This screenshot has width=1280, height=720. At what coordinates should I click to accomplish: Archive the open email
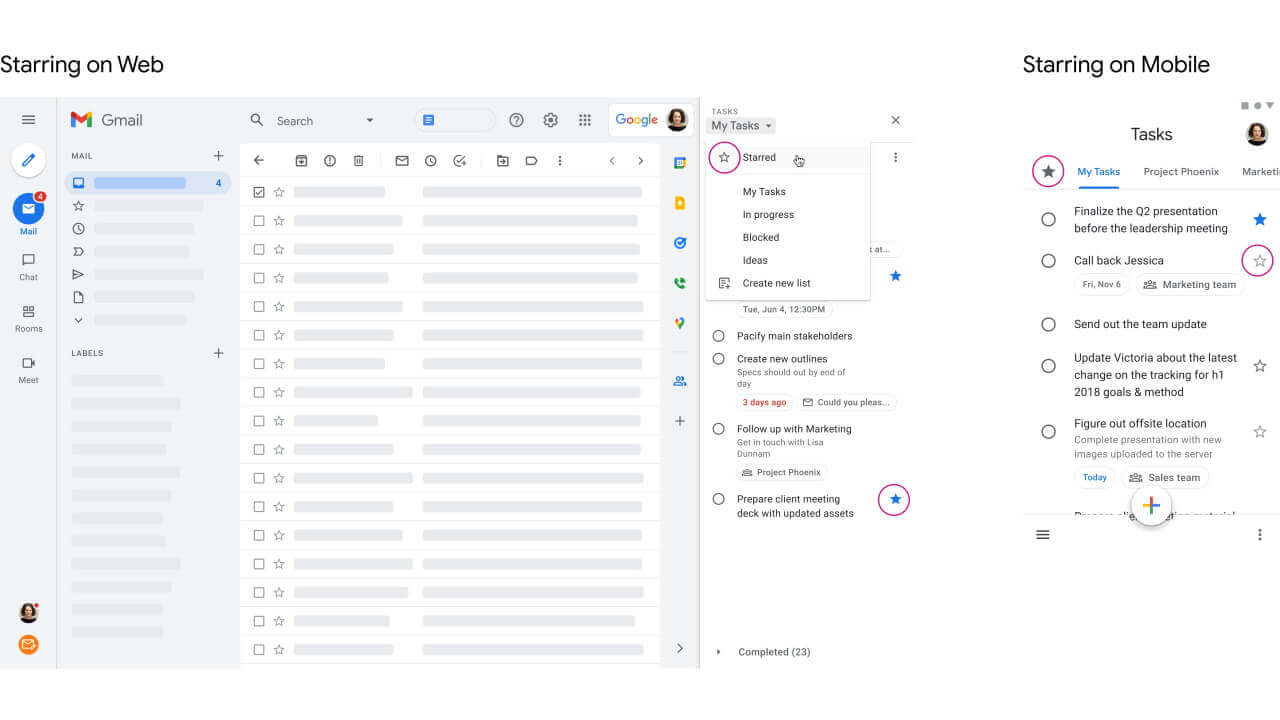[x=301, y=160]
